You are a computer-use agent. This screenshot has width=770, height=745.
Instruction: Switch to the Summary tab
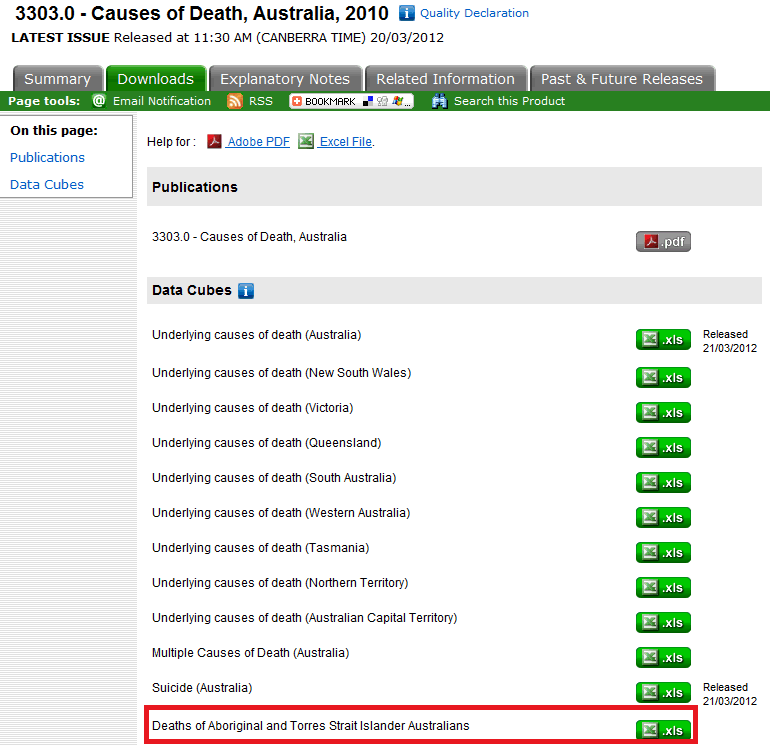point(57,79)
